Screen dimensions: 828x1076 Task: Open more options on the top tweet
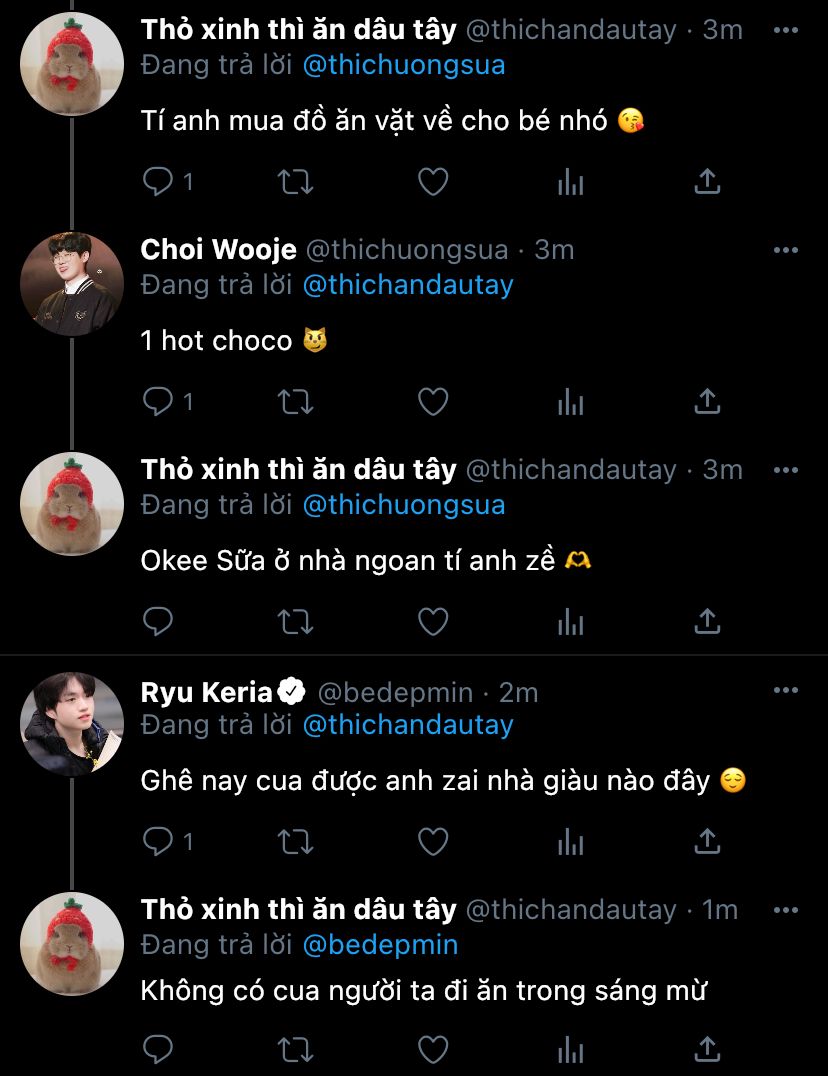(x=786, y=30)
